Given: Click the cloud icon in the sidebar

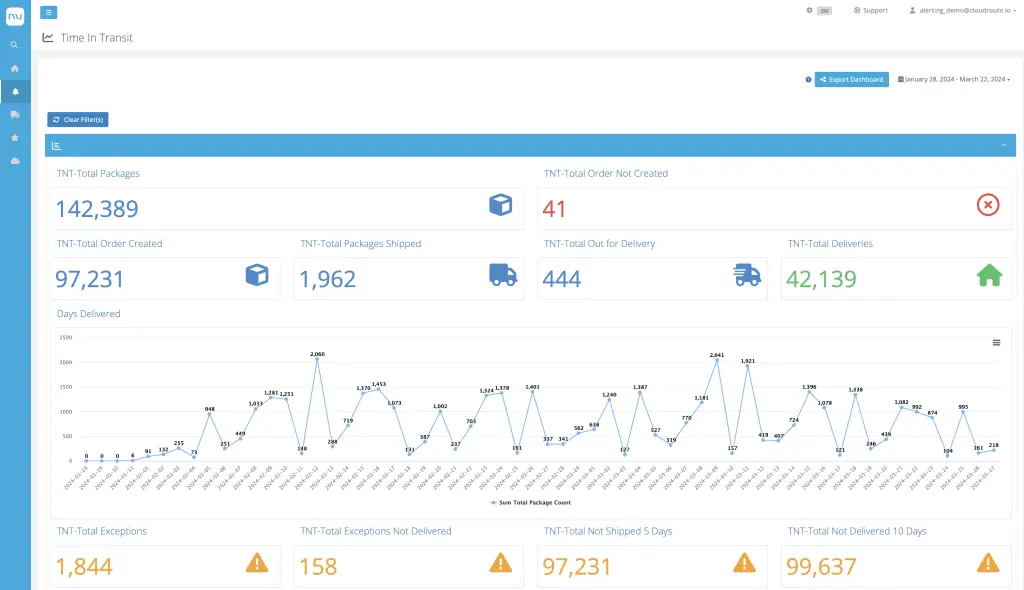Looking at the screenshot, I should [x=14, y=160].
